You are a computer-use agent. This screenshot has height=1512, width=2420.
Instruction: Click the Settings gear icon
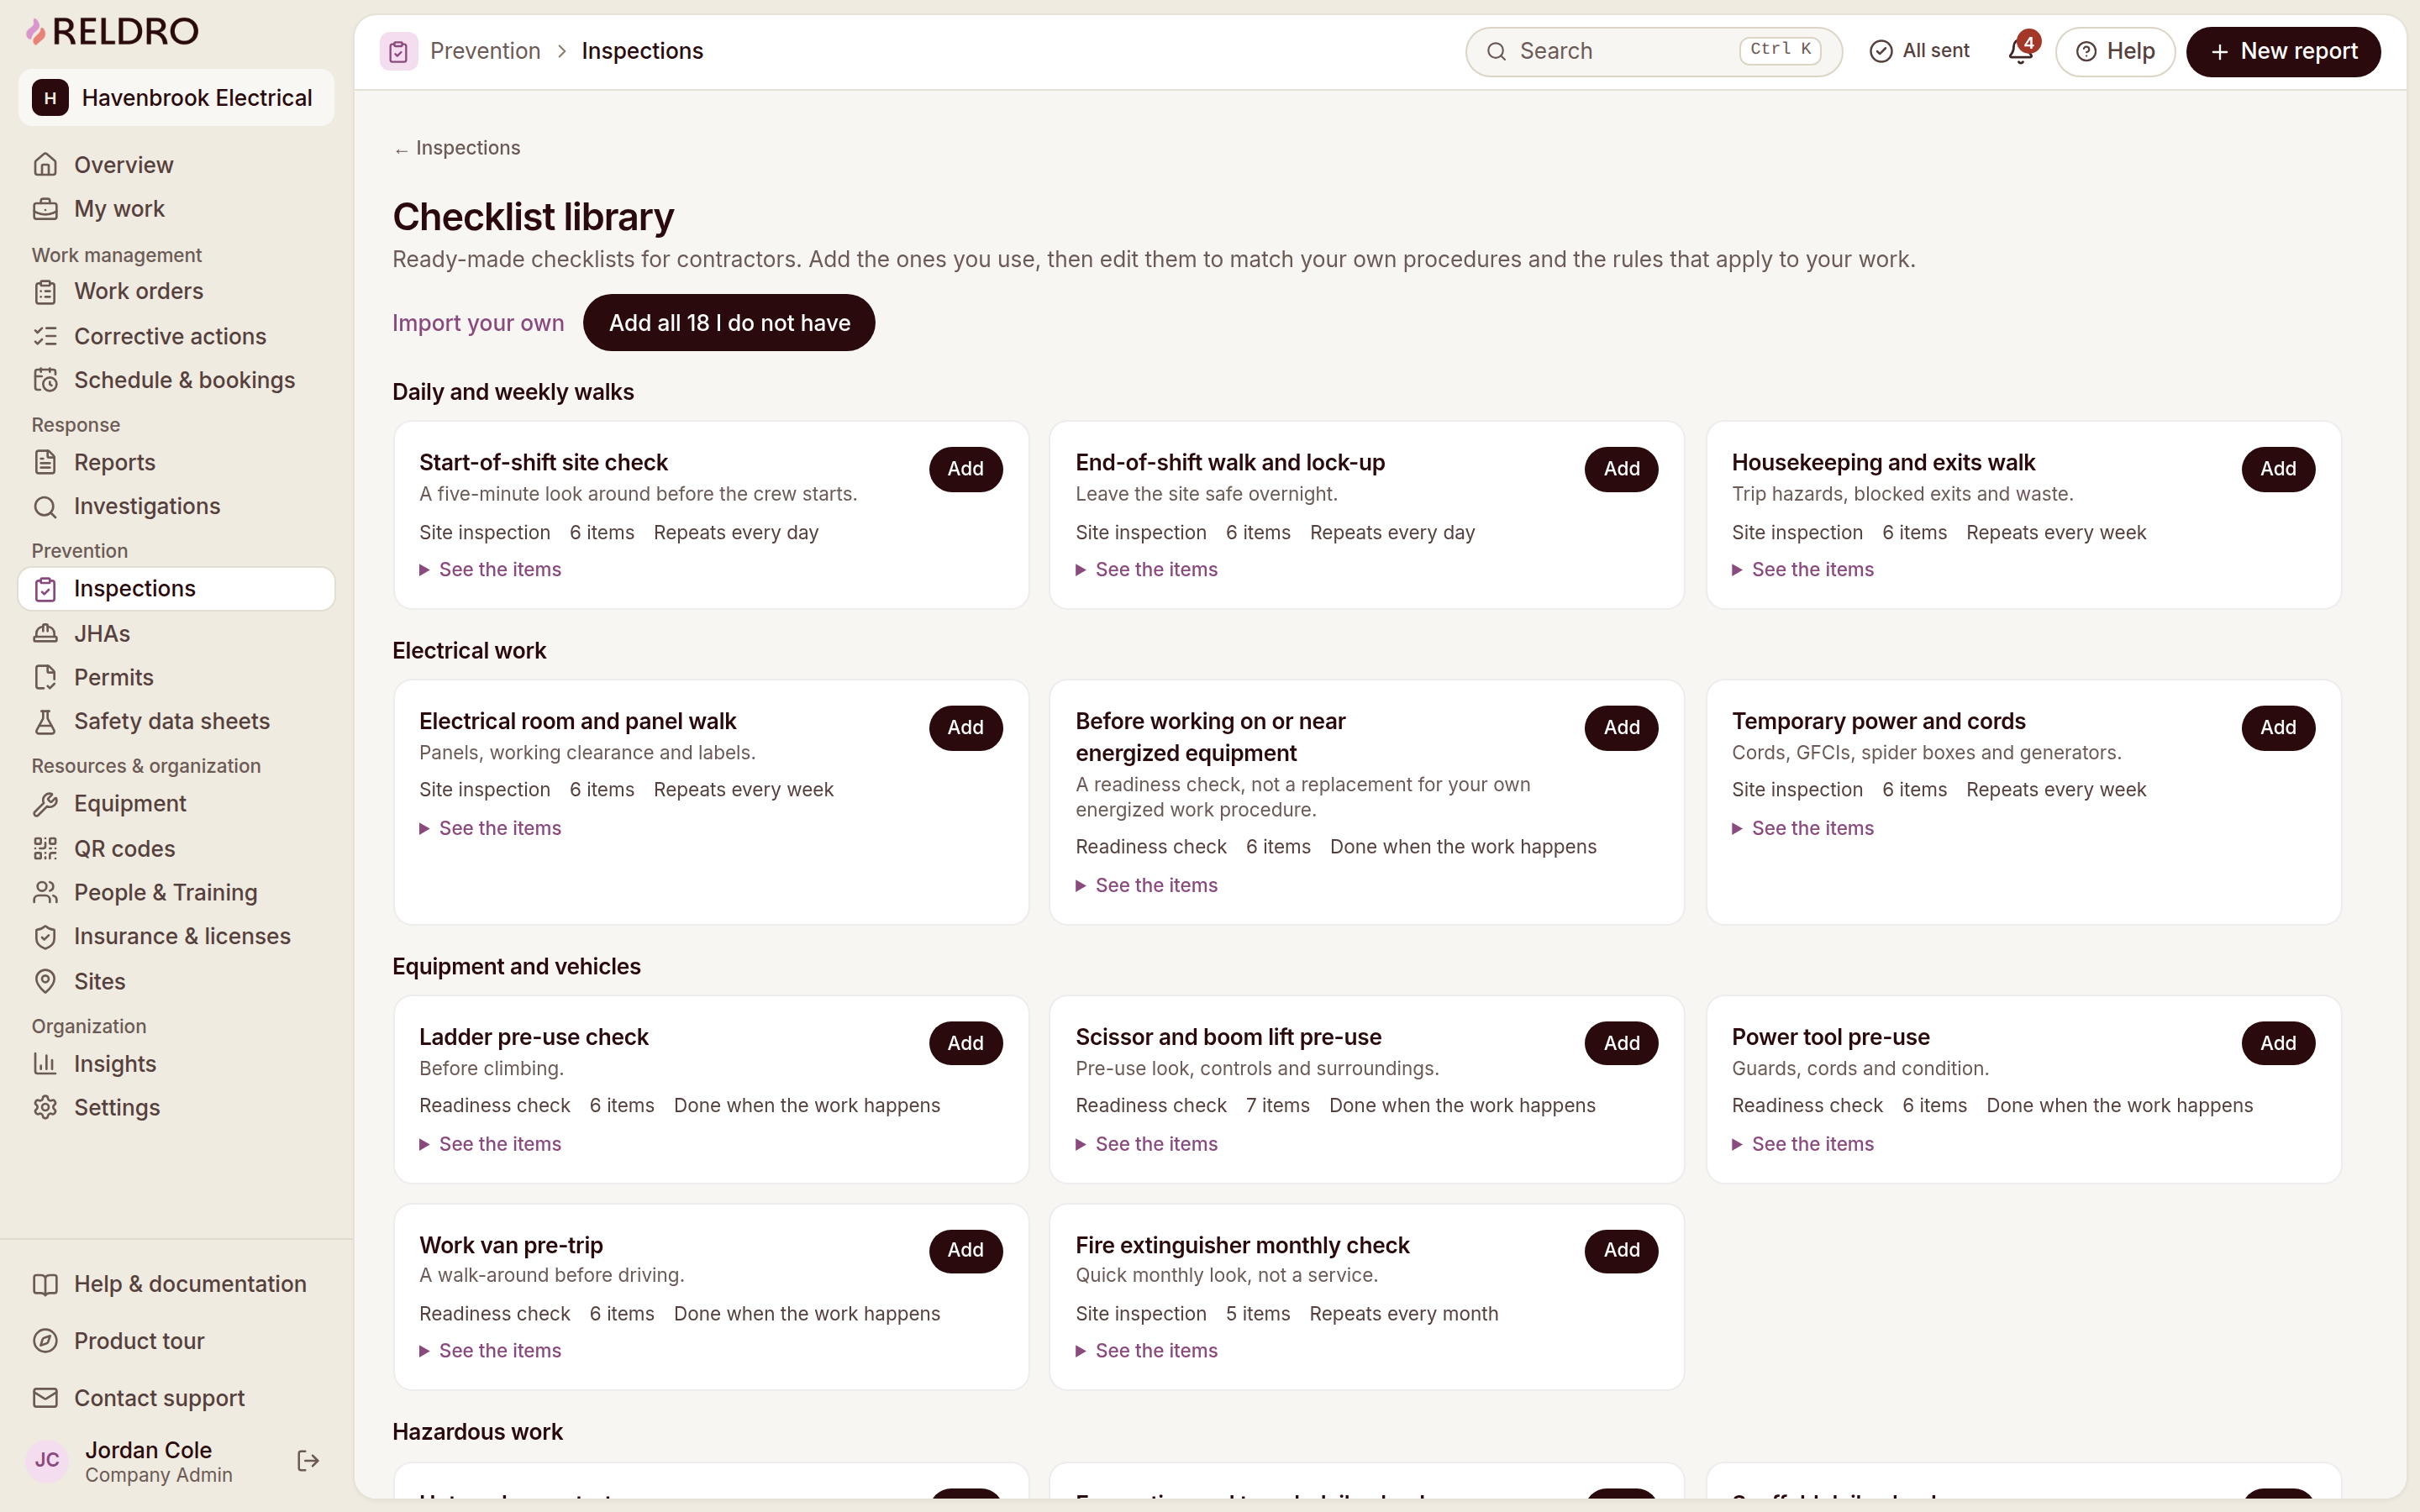click(45, 1108)
